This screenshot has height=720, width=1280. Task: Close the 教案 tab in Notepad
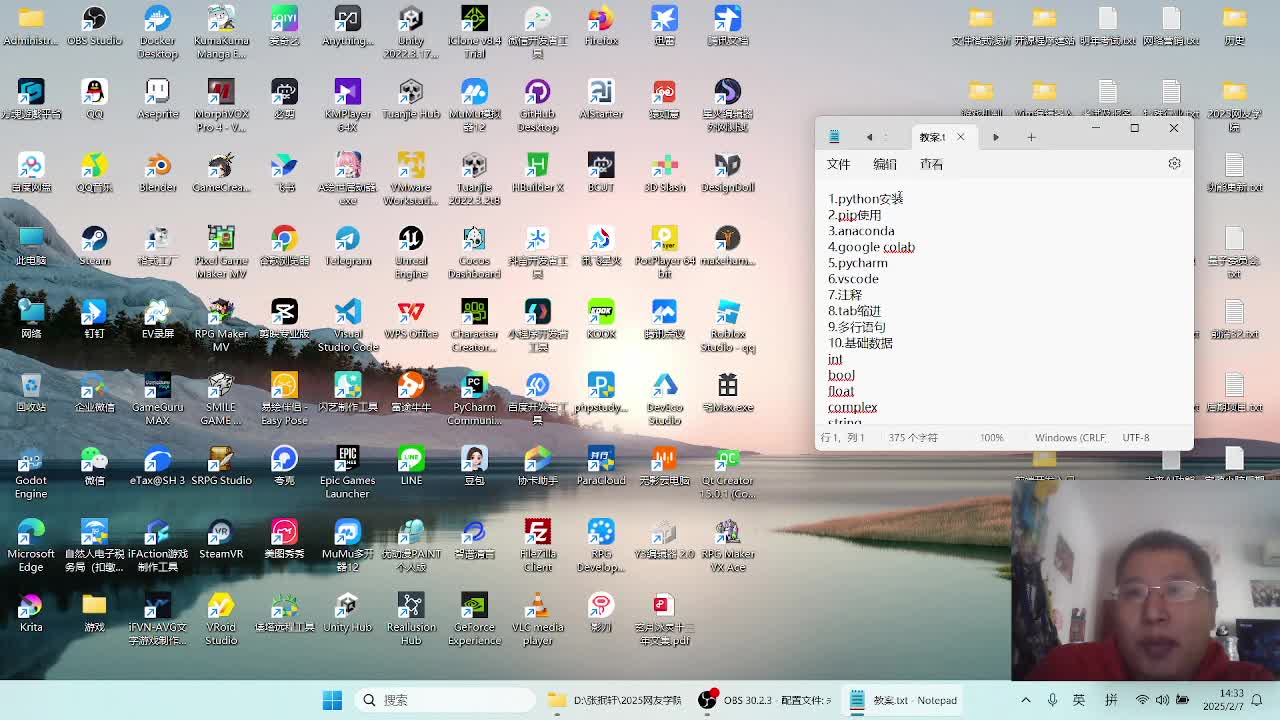coord(961,137)
